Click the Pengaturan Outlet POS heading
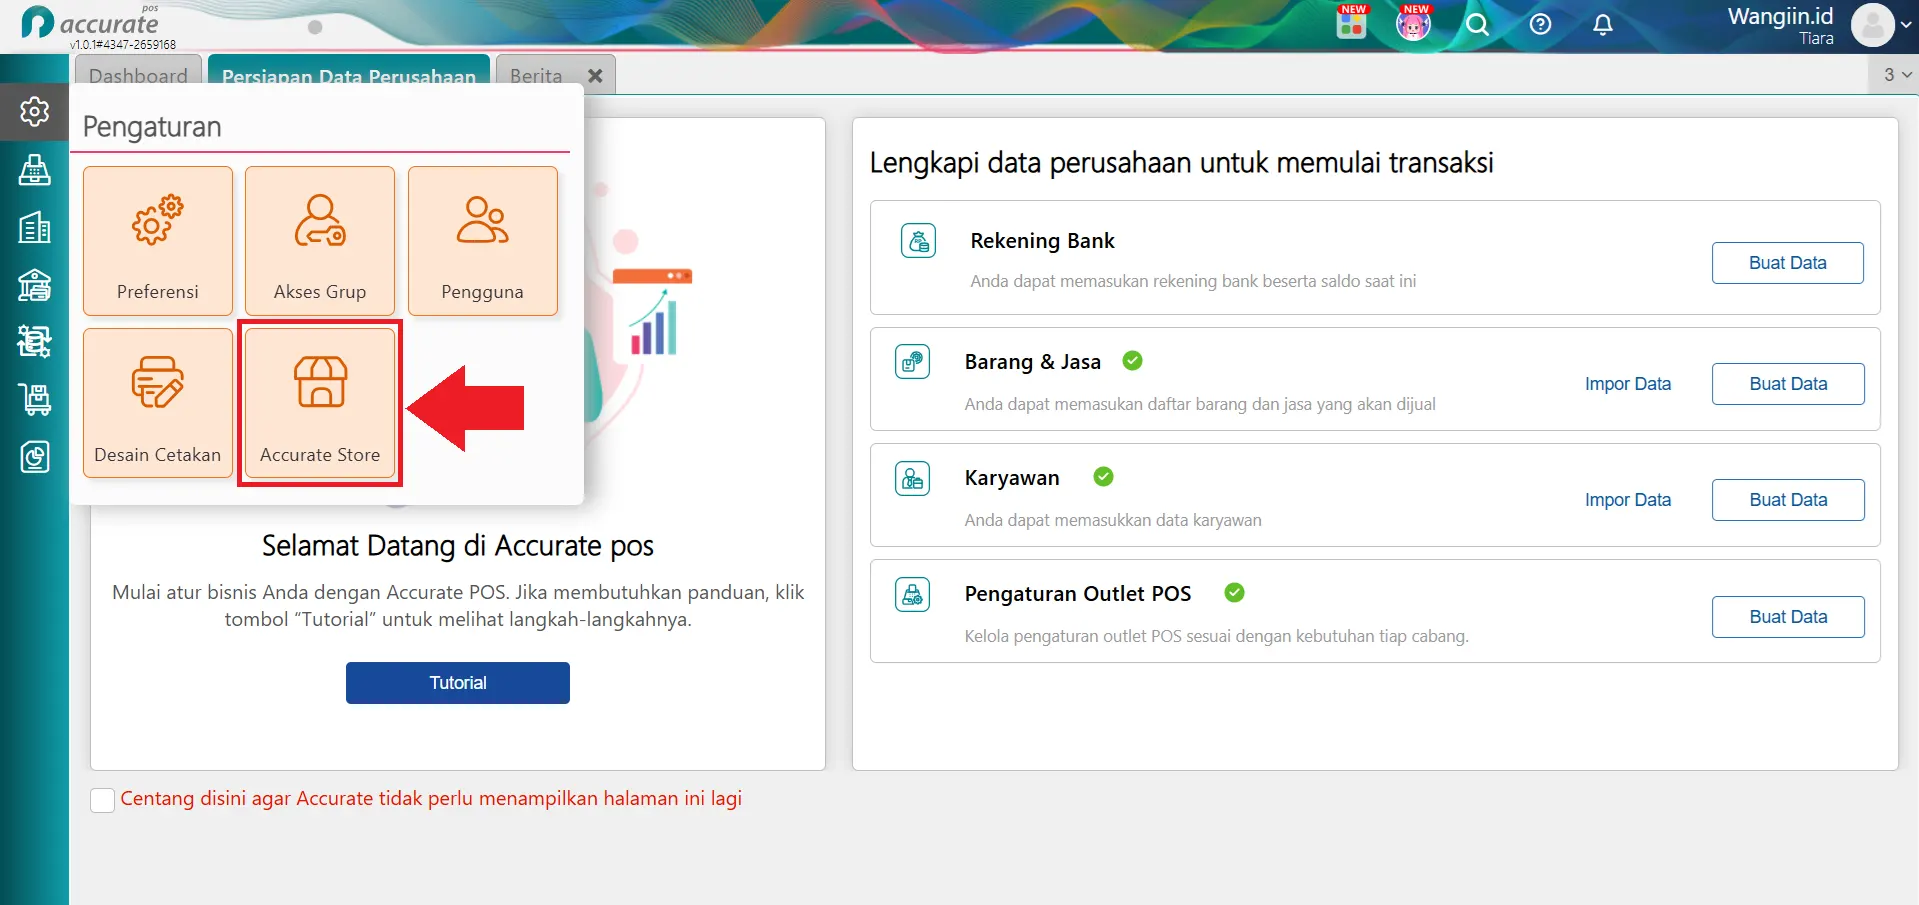The width and height of the screenshot is (1919, 905). [x=1078, y=594]
